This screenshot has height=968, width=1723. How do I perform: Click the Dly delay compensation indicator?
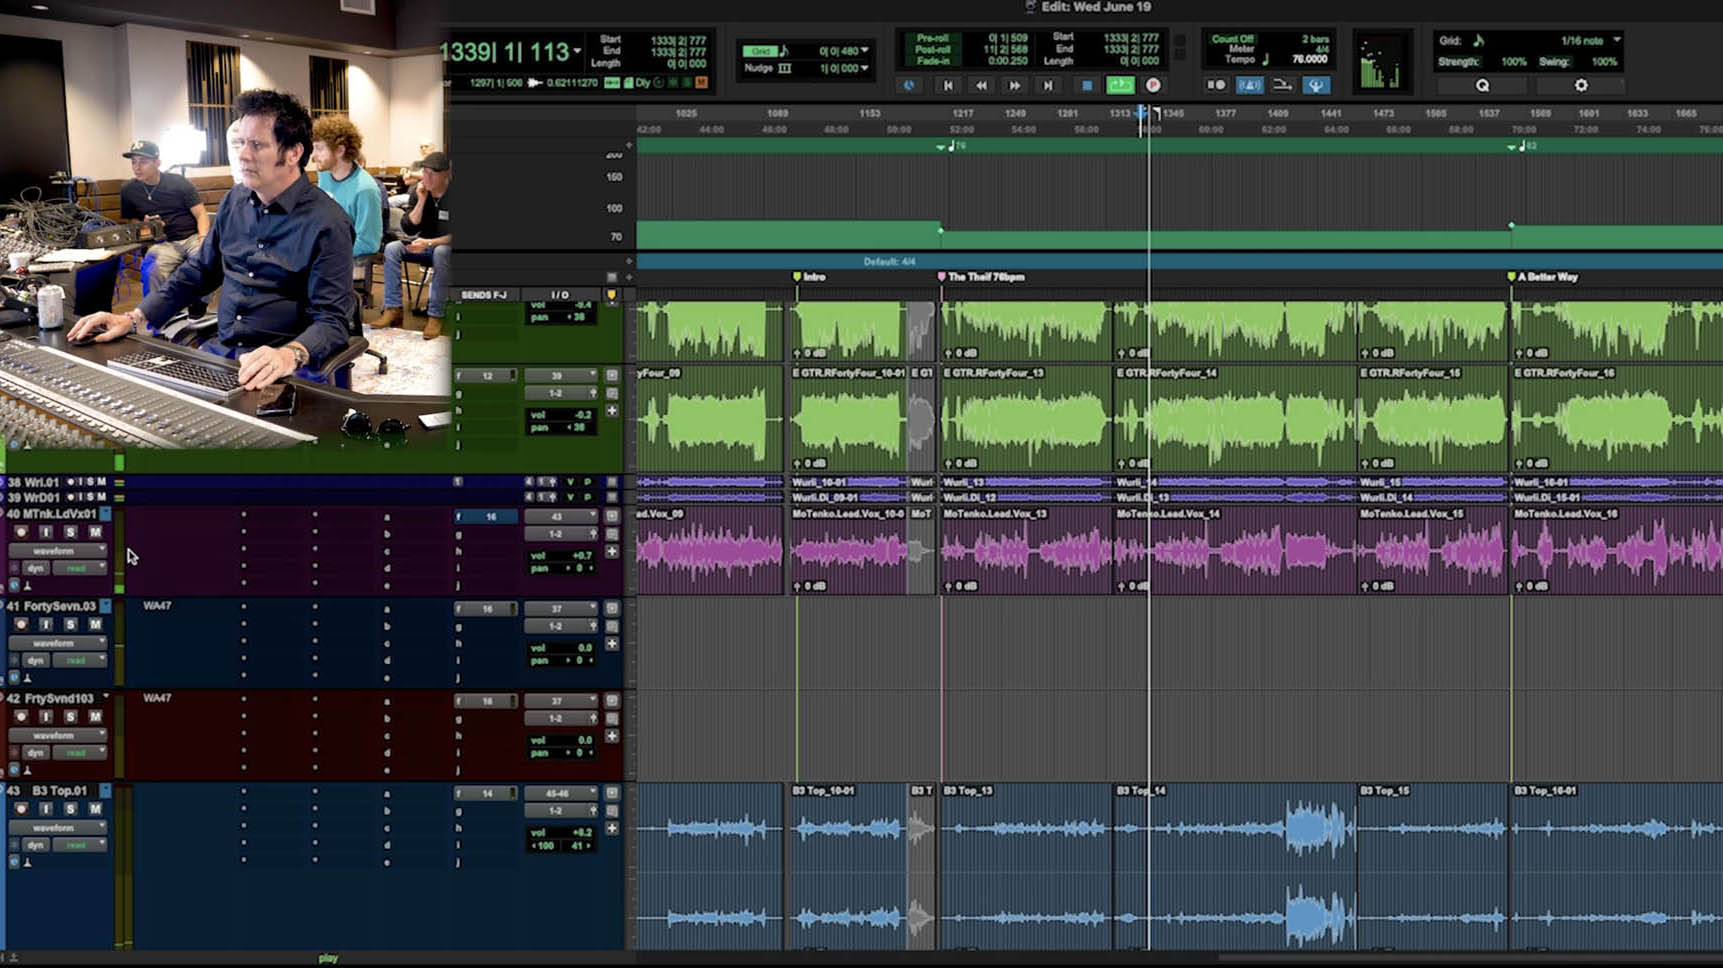pyautogui.click(x=642, y=83)
